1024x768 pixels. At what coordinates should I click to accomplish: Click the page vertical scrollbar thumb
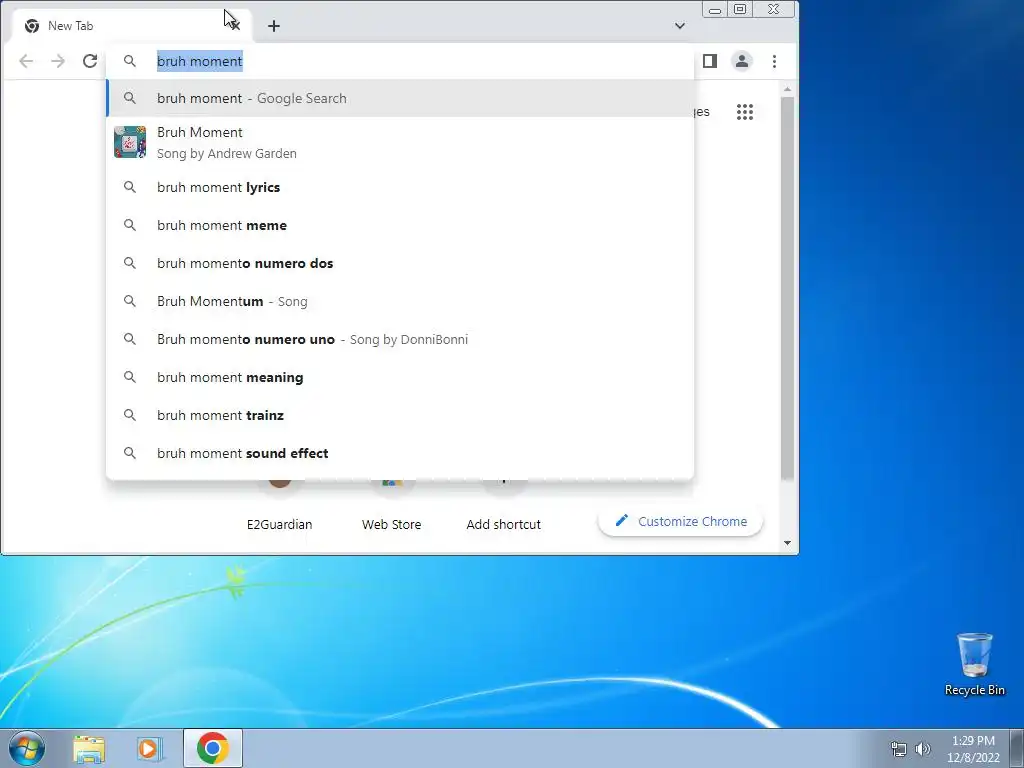pyautogui.click(x=787, y=287)
